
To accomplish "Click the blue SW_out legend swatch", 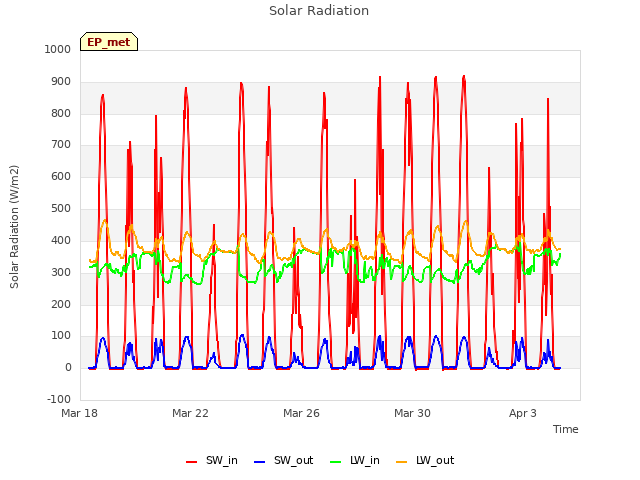I will click(x=260, y=462).
